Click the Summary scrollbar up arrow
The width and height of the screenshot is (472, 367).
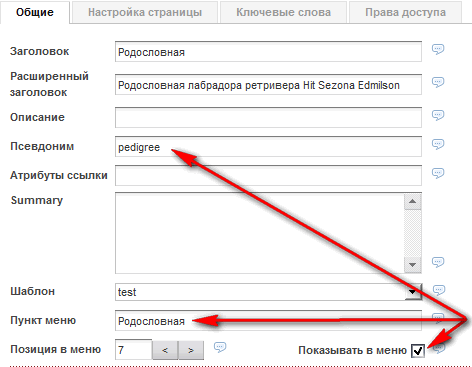(x=413, y=201)
